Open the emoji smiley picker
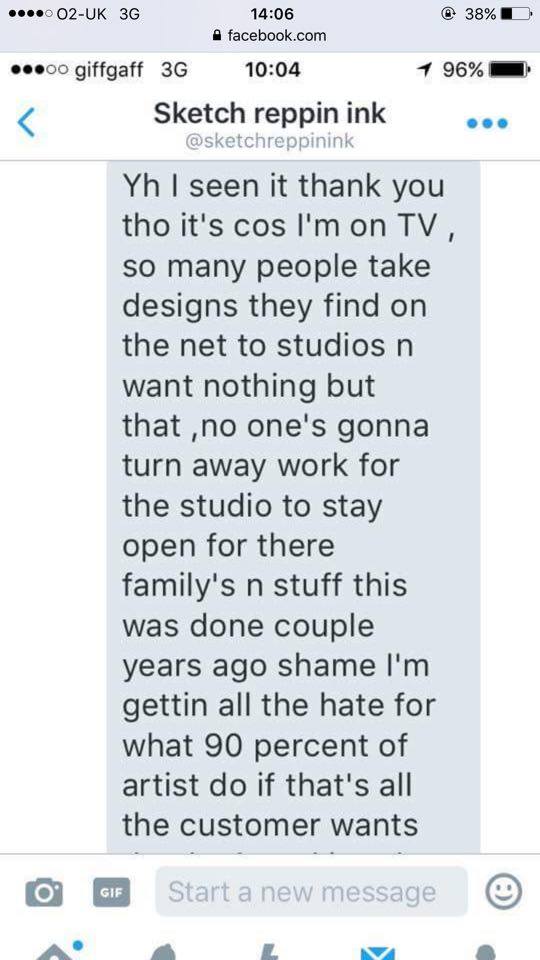Screen dimensions: 540x960 point(504,891)
